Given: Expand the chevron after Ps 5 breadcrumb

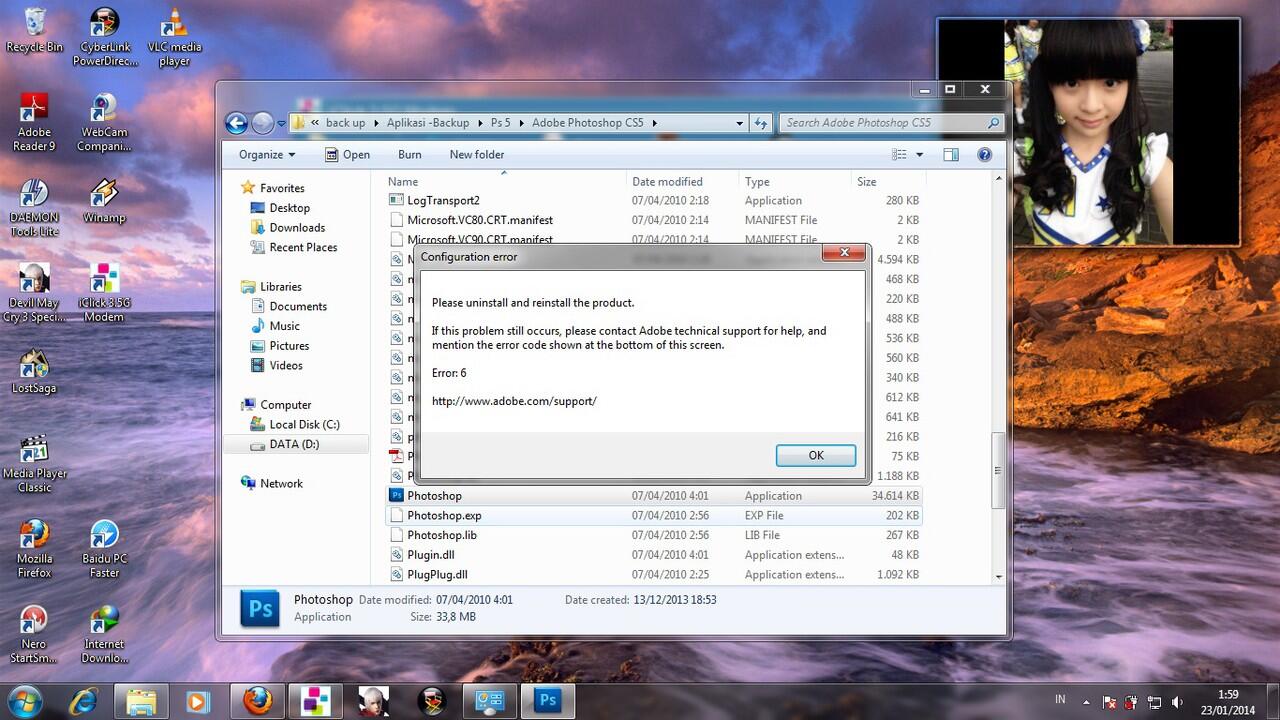Looking at the screenshot, I should (x=521, y=123).
